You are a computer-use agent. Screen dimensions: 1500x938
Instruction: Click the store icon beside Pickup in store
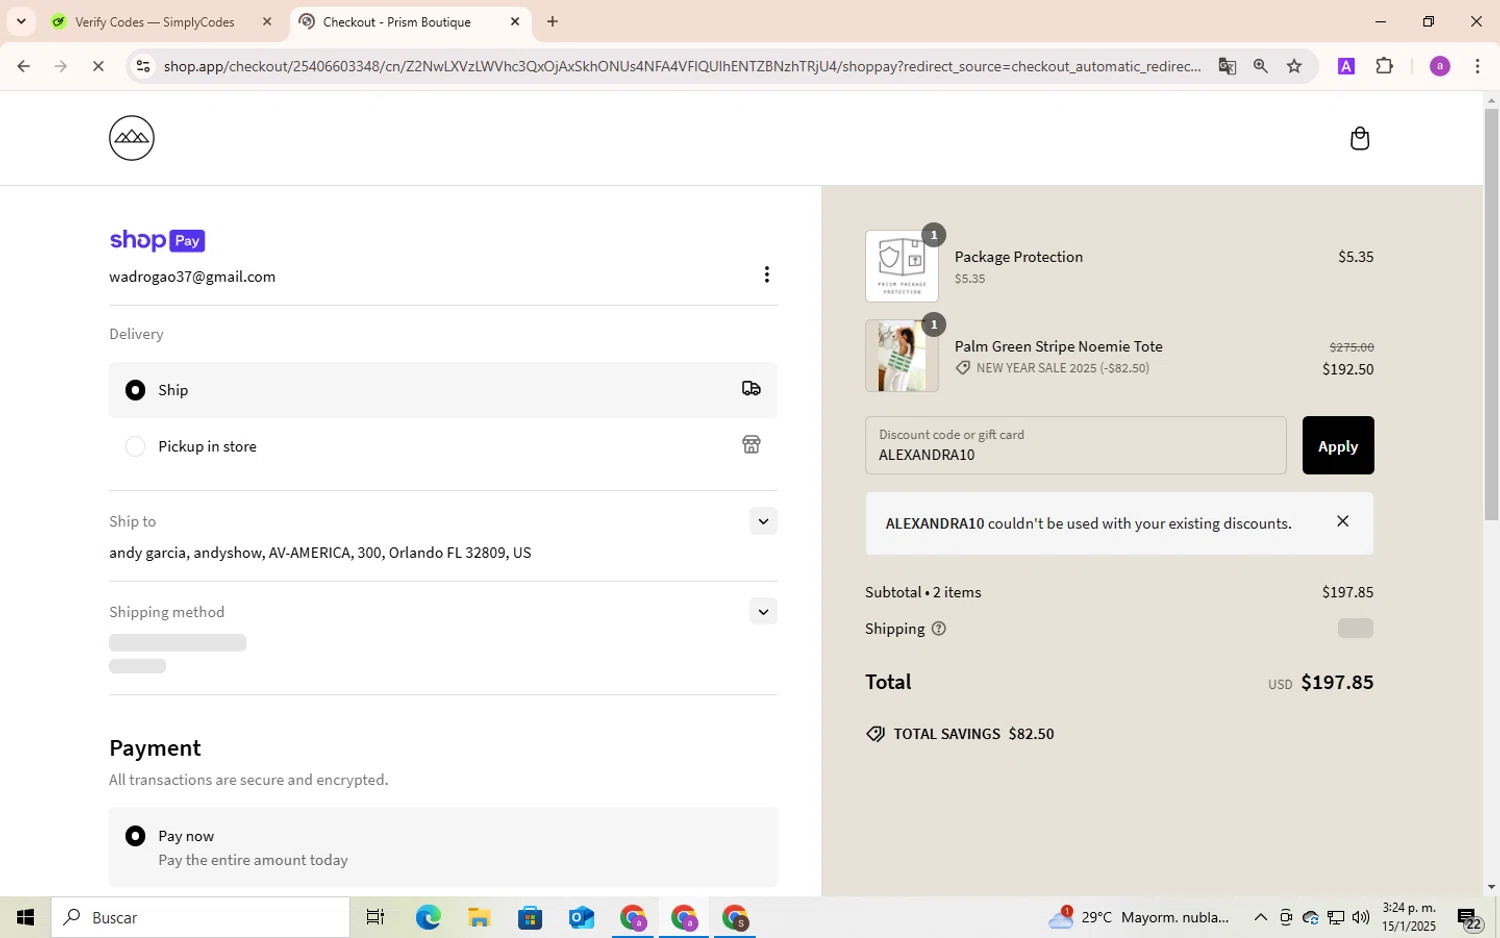coord(751,445)
